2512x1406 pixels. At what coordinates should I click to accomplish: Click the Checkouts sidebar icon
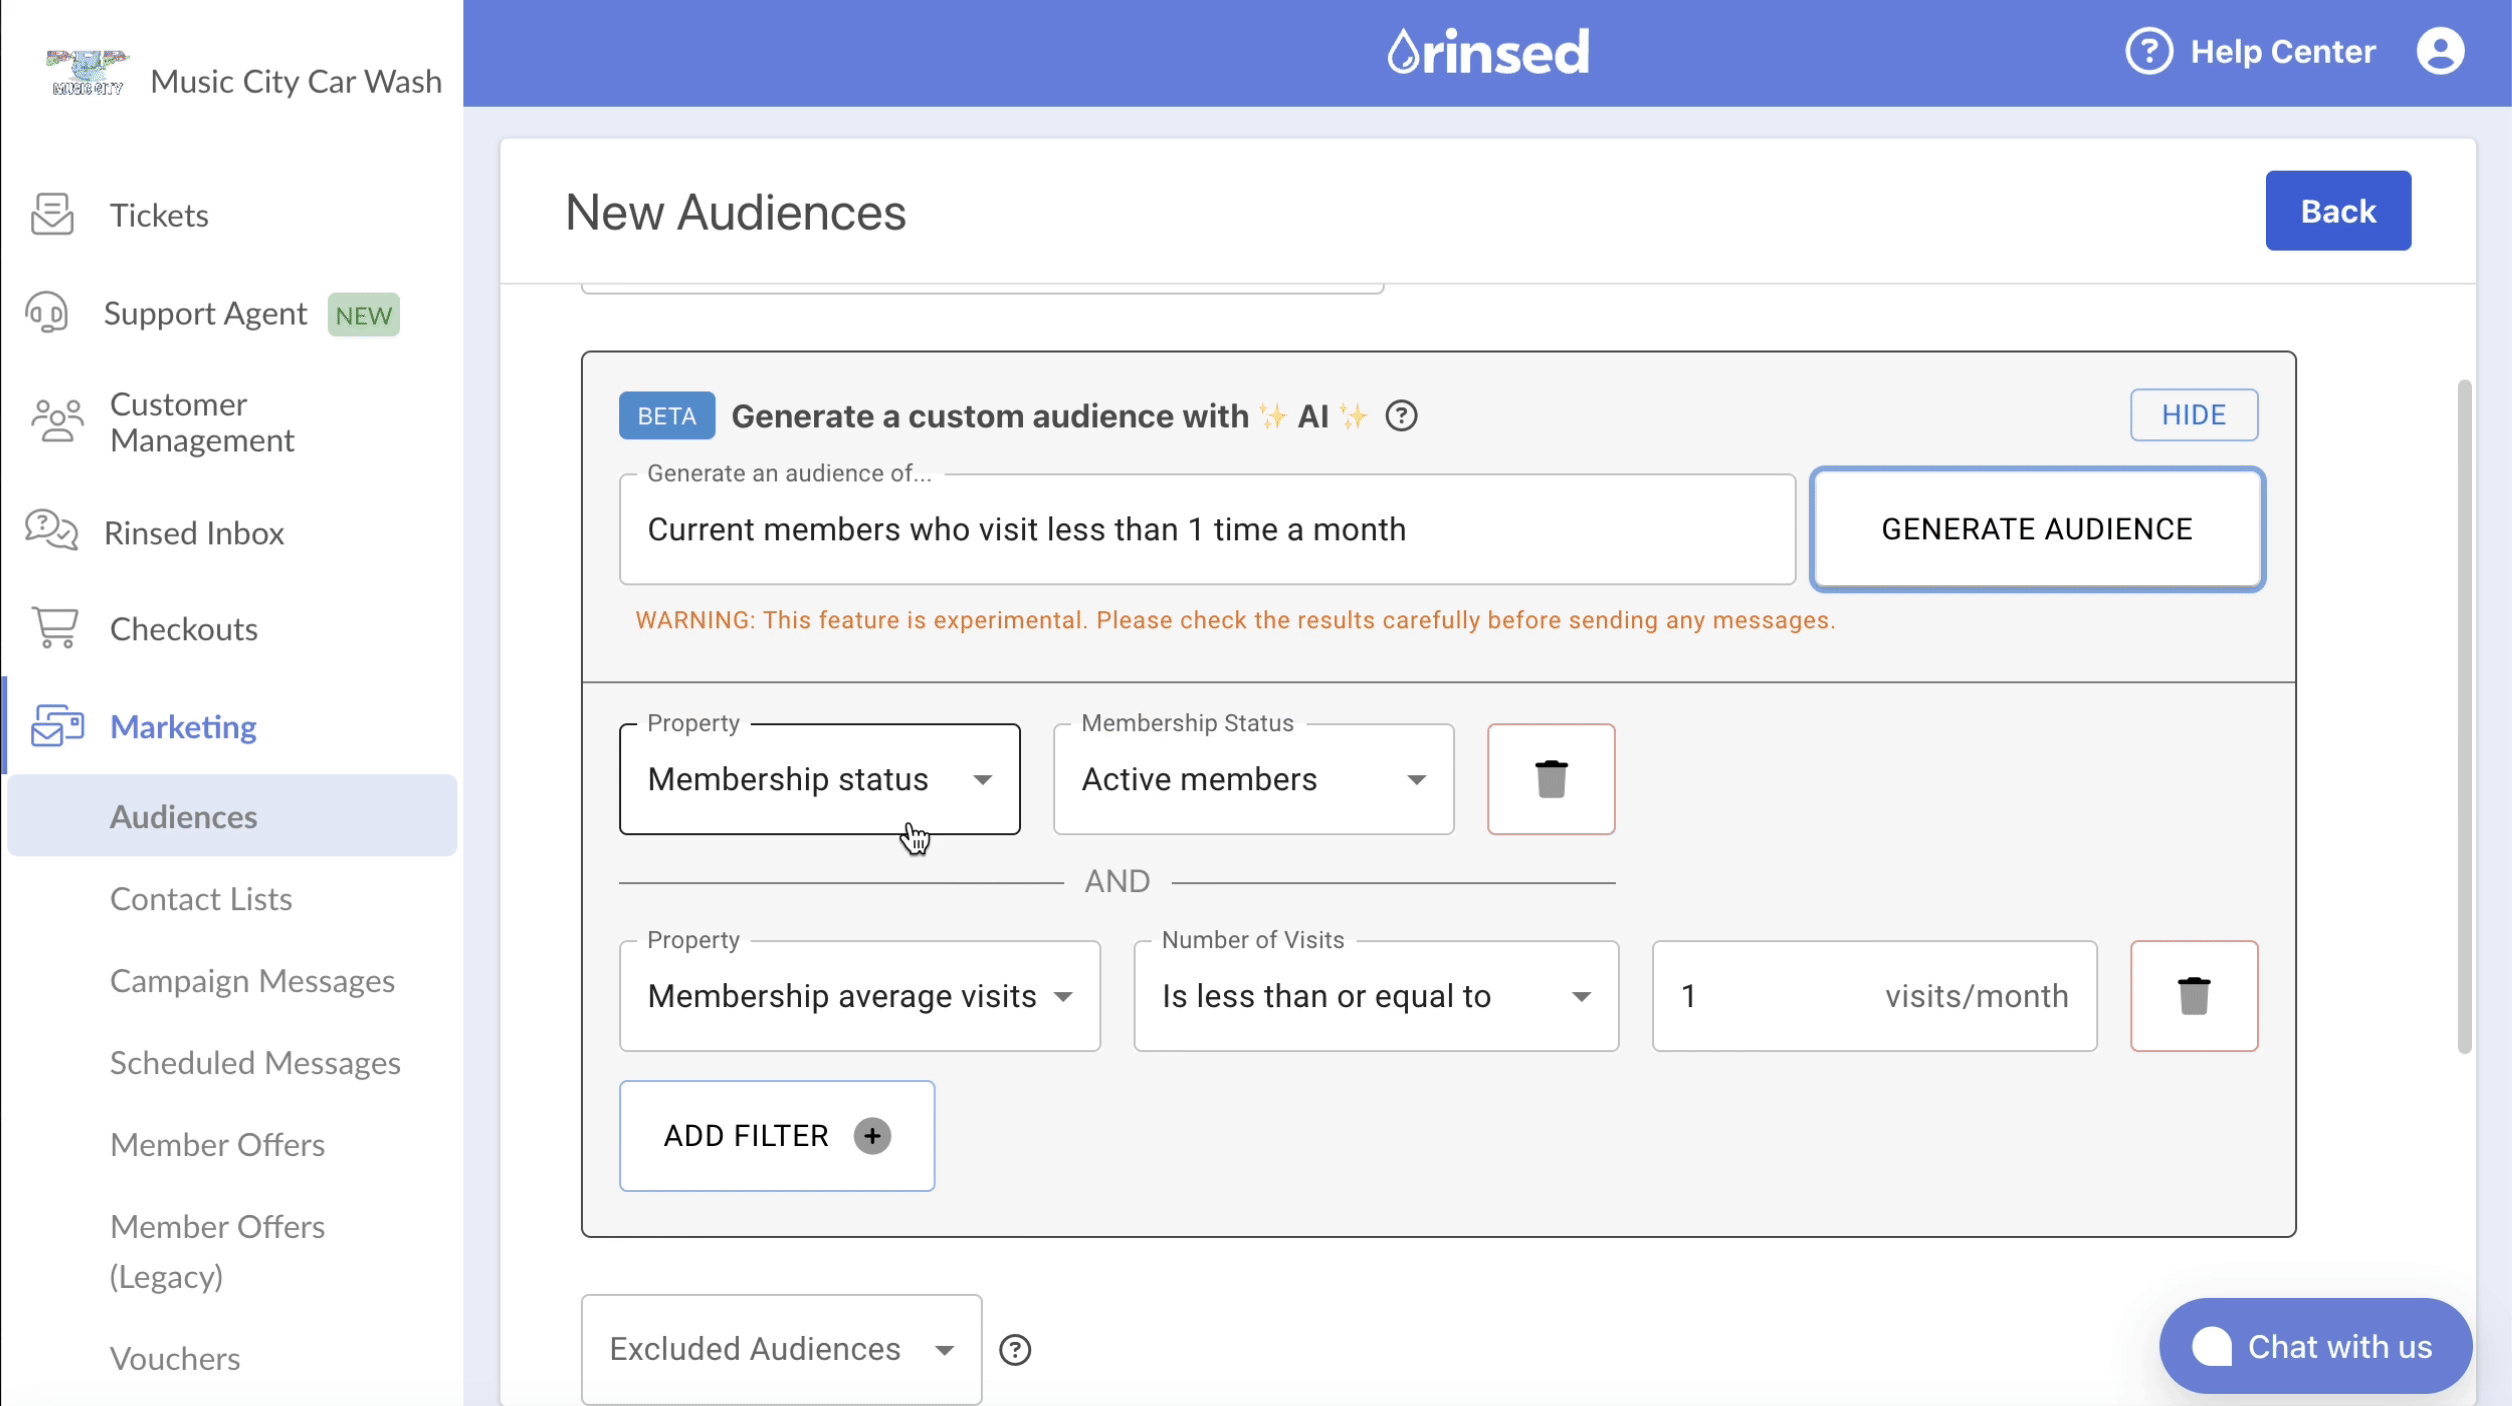coord(53,628)
